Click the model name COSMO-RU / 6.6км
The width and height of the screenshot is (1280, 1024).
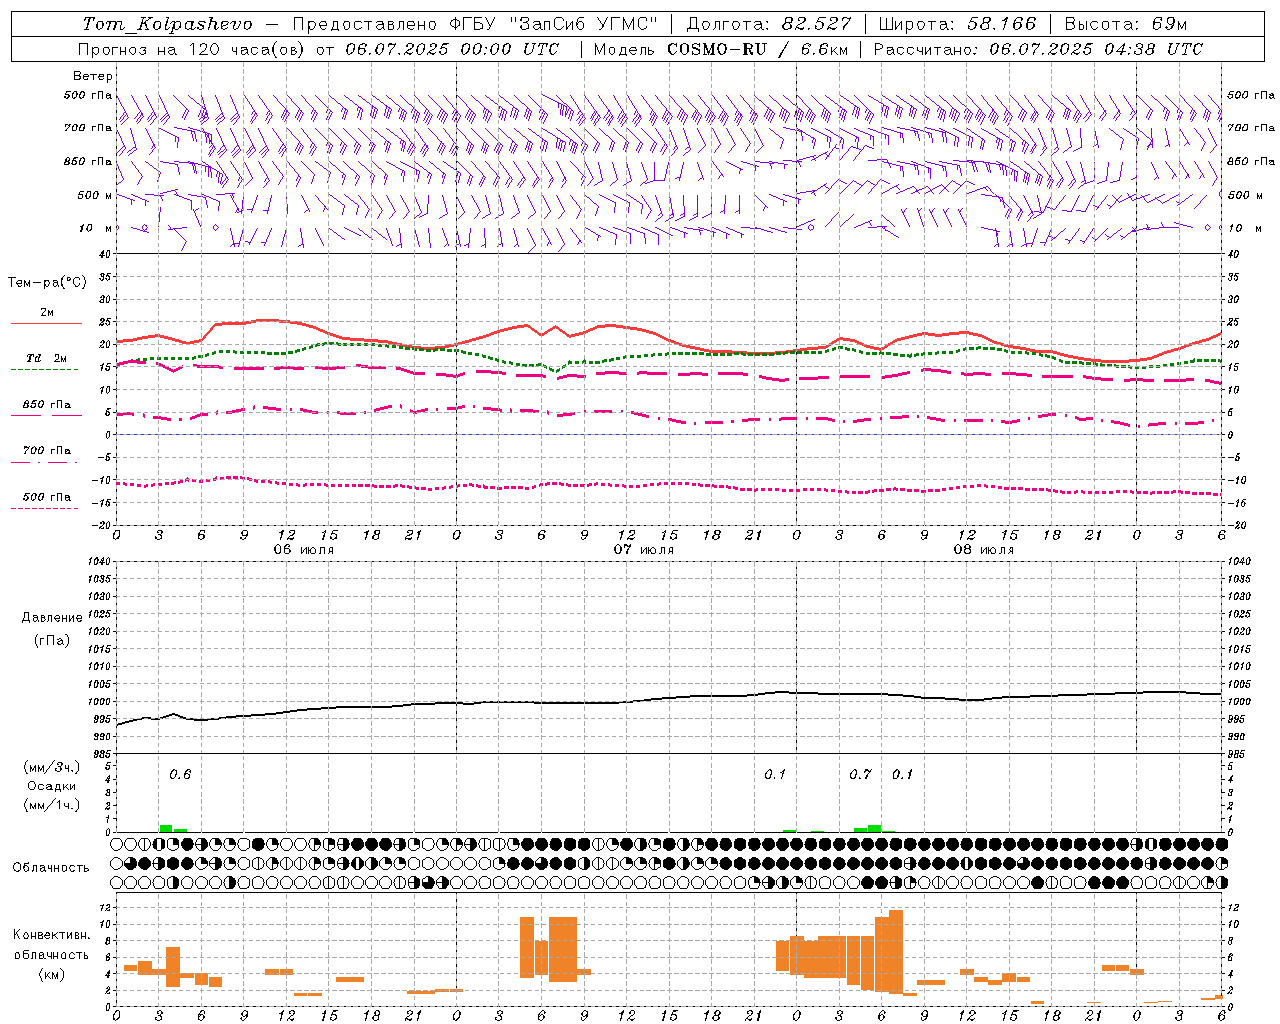pos(757,49)
